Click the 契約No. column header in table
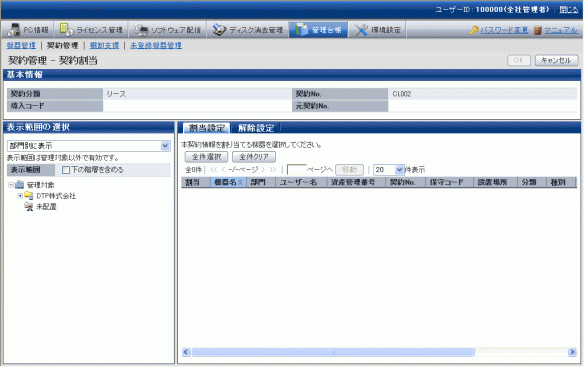The width and height of the screenshot is (584, 367). 406,183
